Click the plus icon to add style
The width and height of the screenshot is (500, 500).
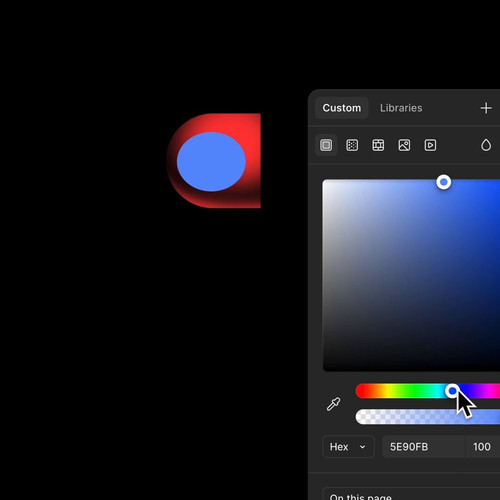[x=486, y=108]
